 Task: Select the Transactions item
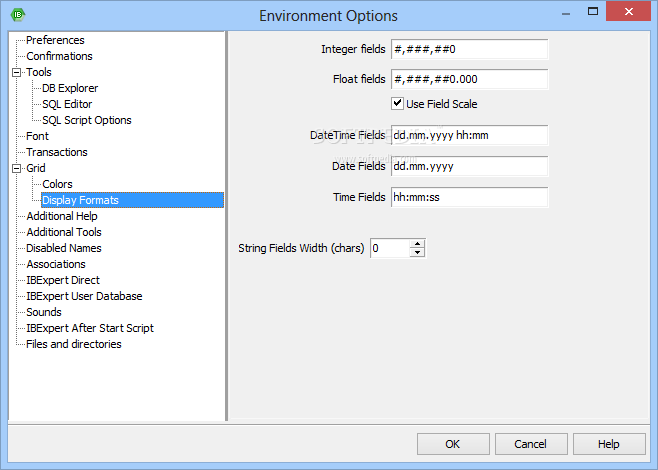coord(57,152)
